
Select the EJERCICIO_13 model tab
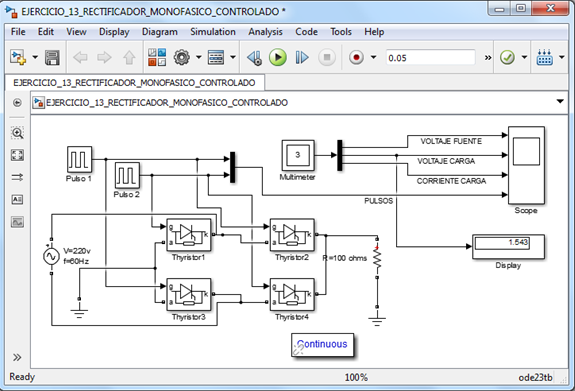(134, 83)
